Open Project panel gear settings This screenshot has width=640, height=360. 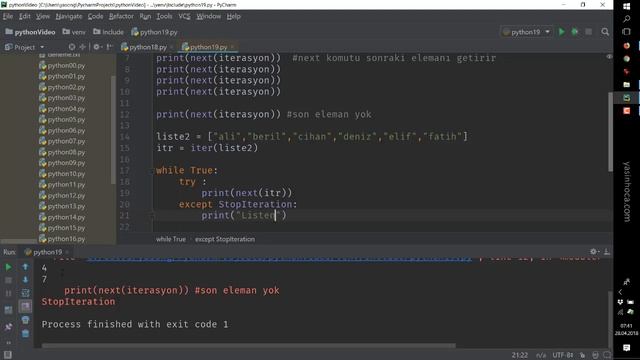pyautogui.click(x=97, y=47)
